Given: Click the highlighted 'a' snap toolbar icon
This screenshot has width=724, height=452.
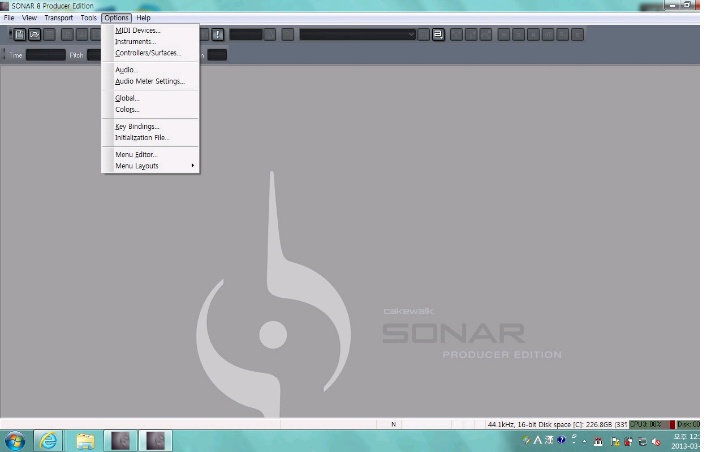Looking at the screenshot, I should tap(438, 35).
